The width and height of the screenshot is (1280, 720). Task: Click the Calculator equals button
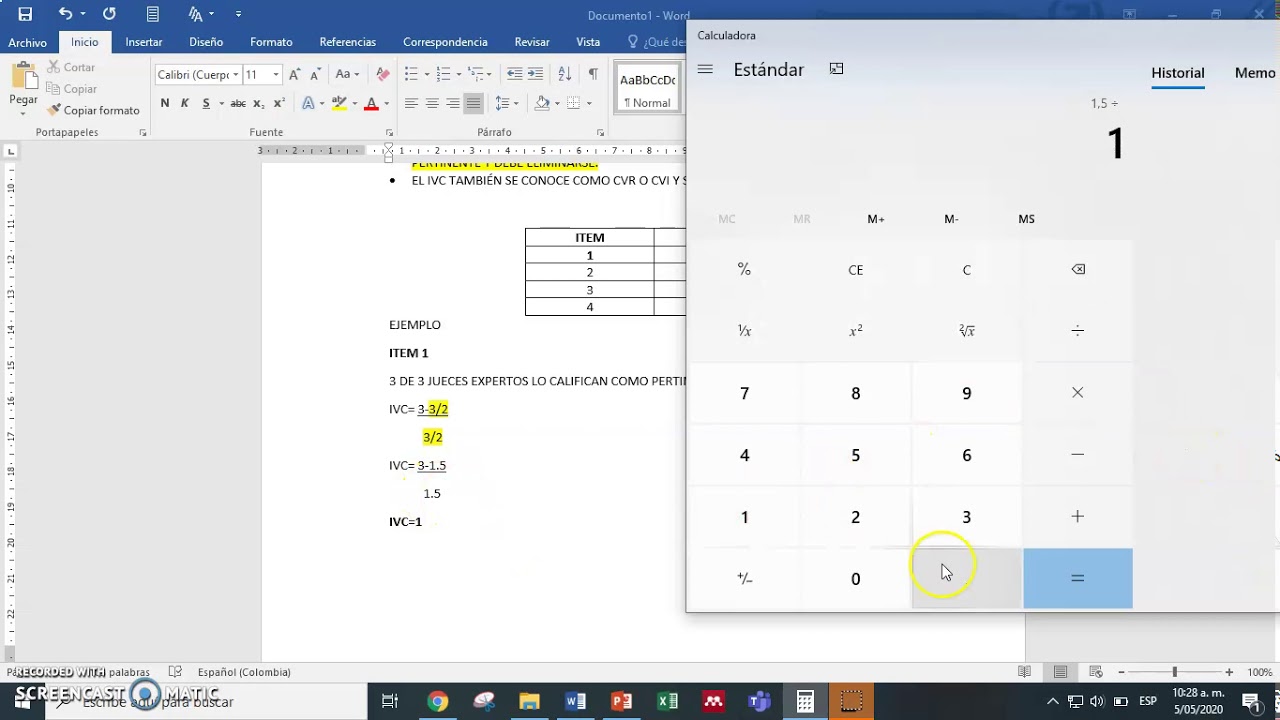click(1078, 578)
